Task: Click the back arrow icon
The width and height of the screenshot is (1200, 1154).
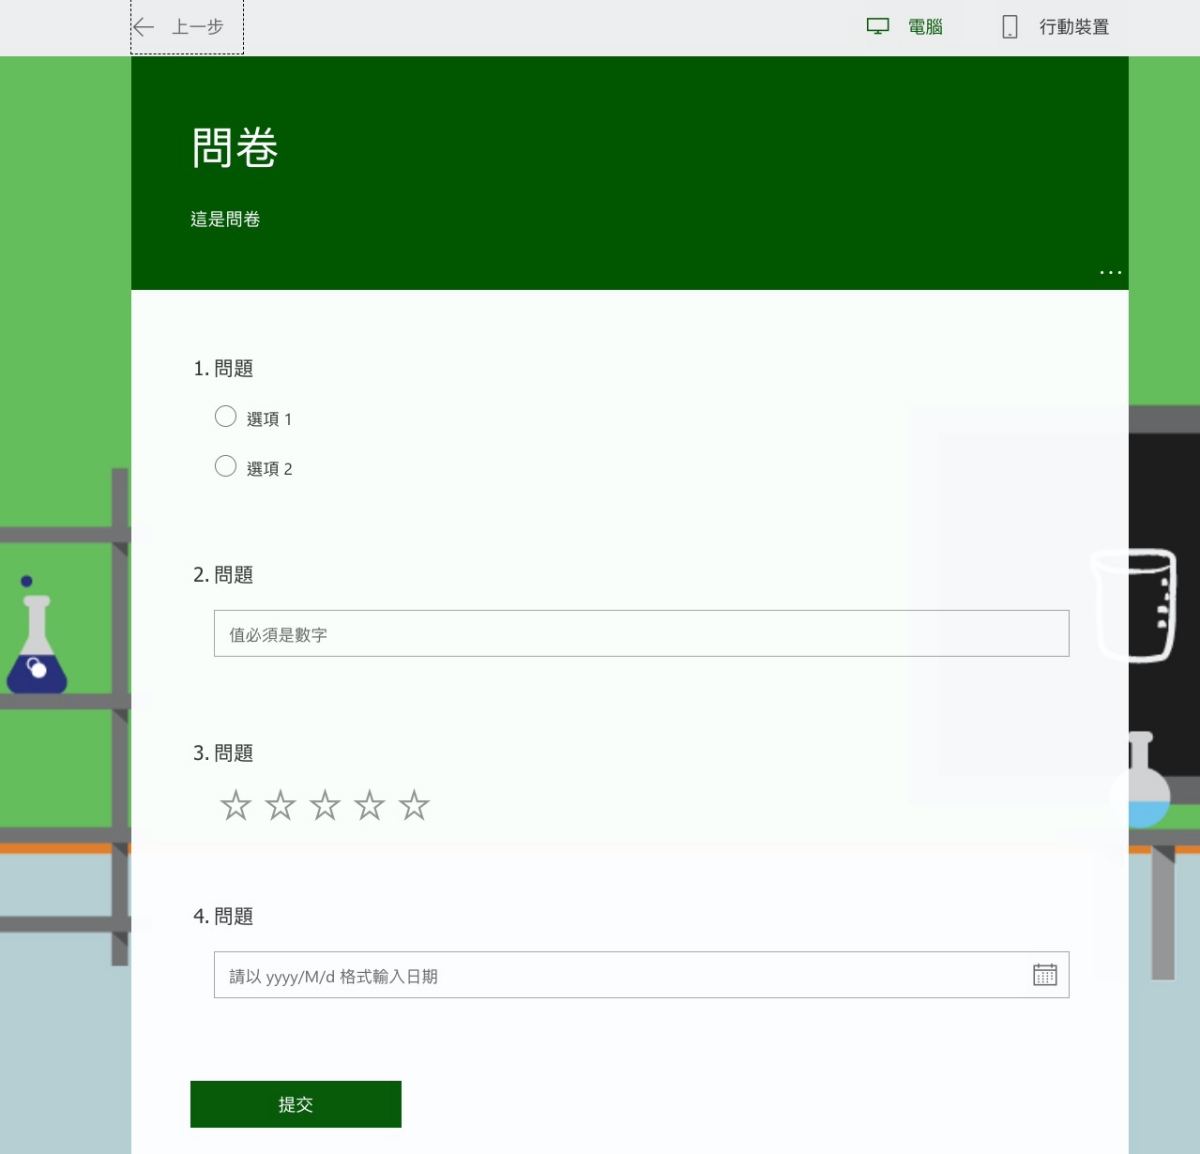Action: tap(143, 27)
